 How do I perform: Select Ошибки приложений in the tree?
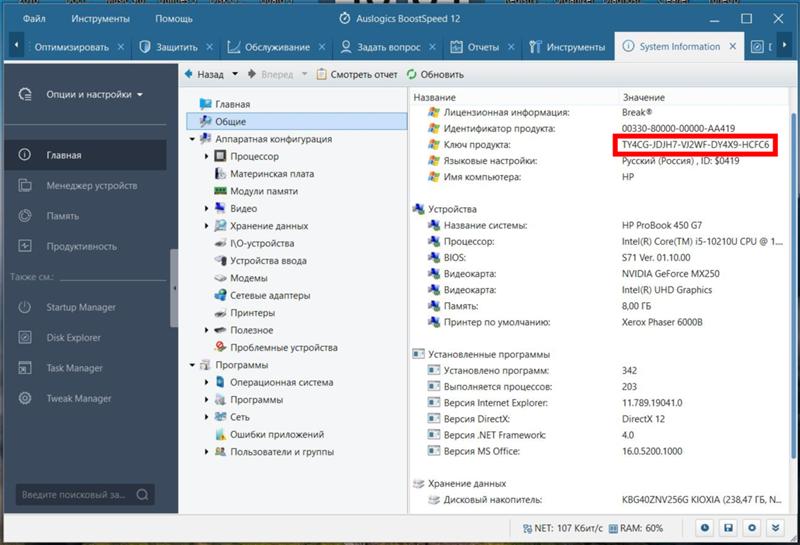coord(277,434)
